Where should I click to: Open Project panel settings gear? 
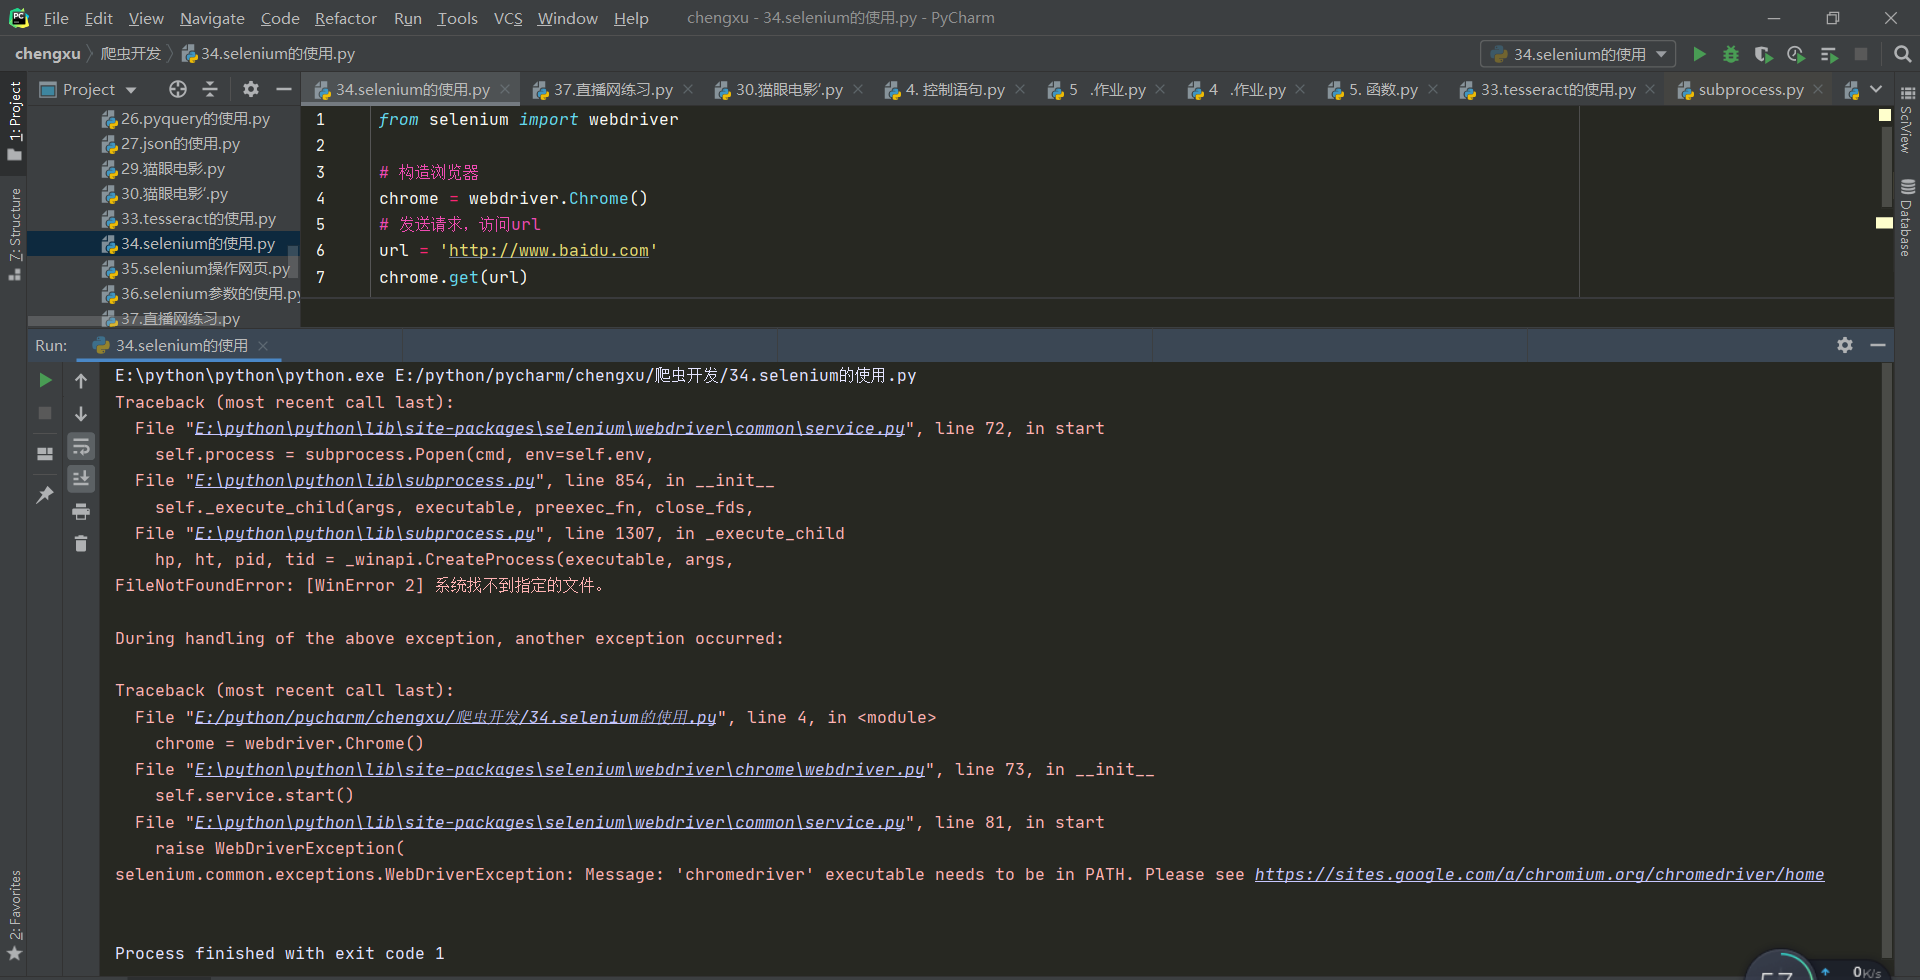tap(251, 89)
